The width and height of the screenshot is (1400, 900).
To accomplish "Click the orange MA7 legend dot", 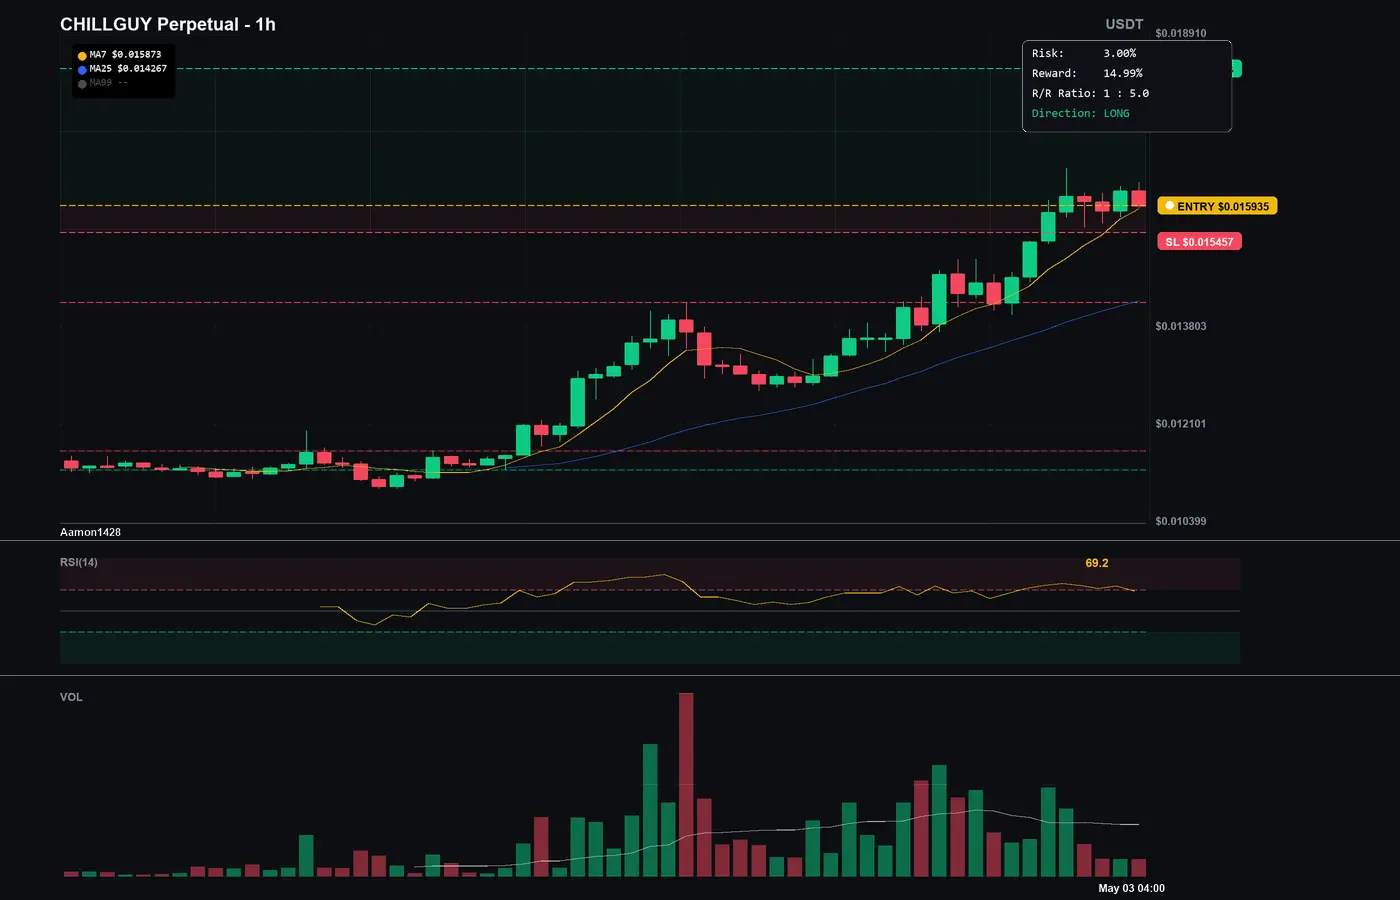I will coord(82,56).
